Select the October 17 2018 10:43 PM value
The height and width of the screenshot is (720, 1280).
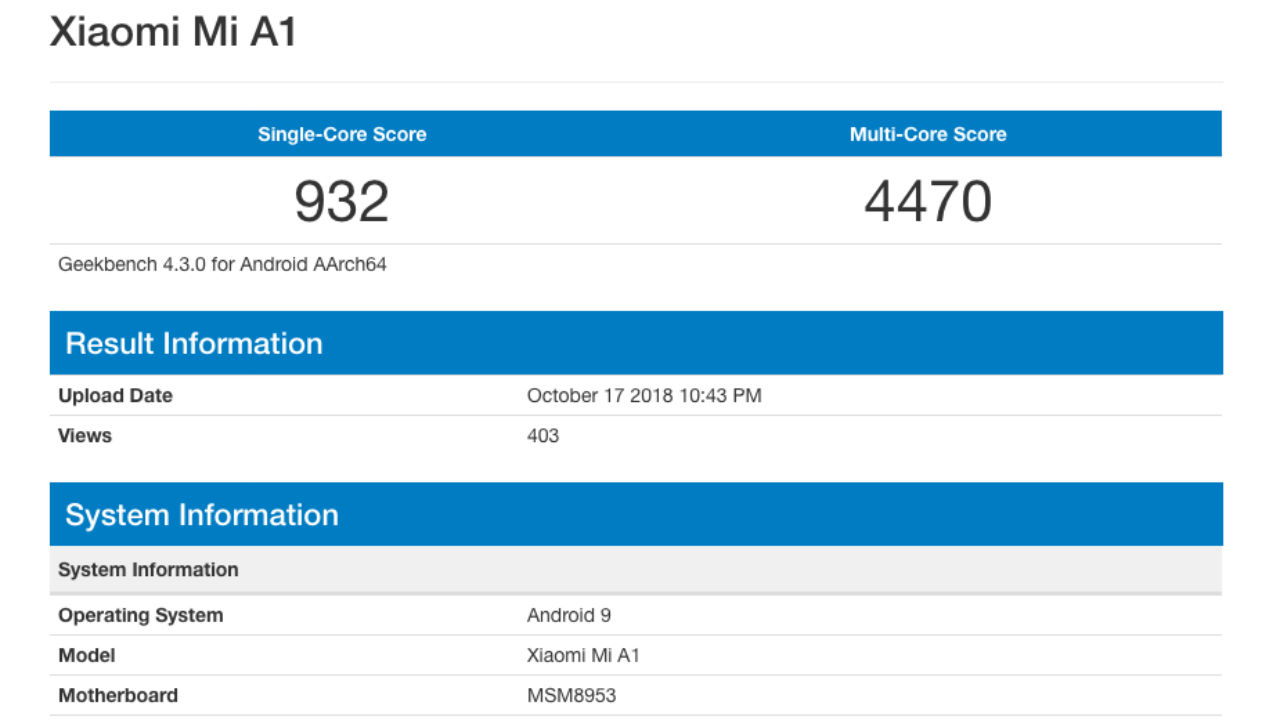coord(644,396)
